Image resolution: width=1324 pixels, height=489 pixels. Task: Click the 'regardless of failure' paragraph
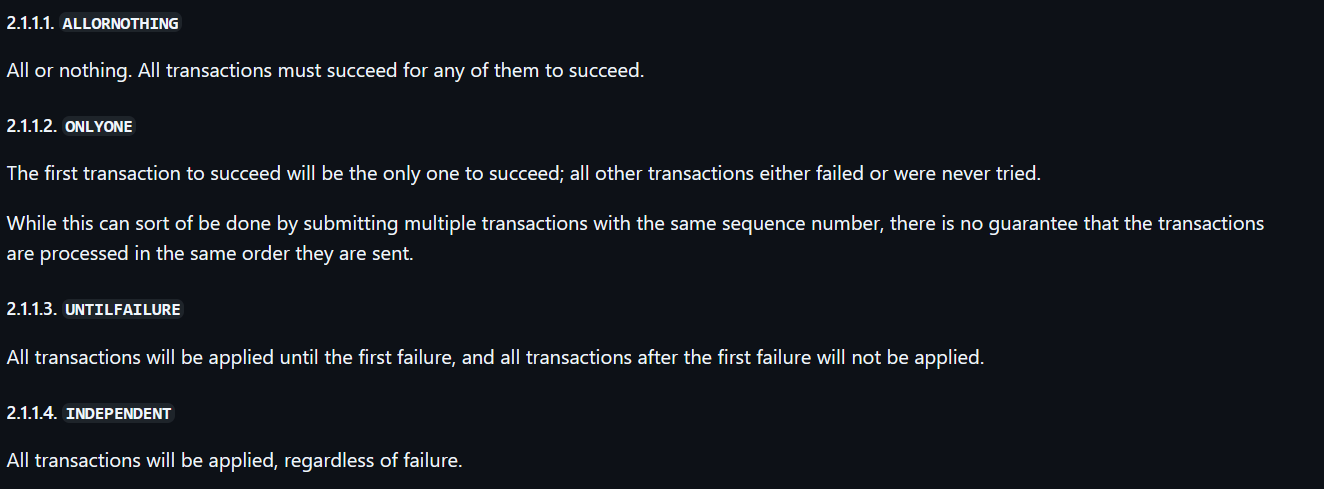235,461
